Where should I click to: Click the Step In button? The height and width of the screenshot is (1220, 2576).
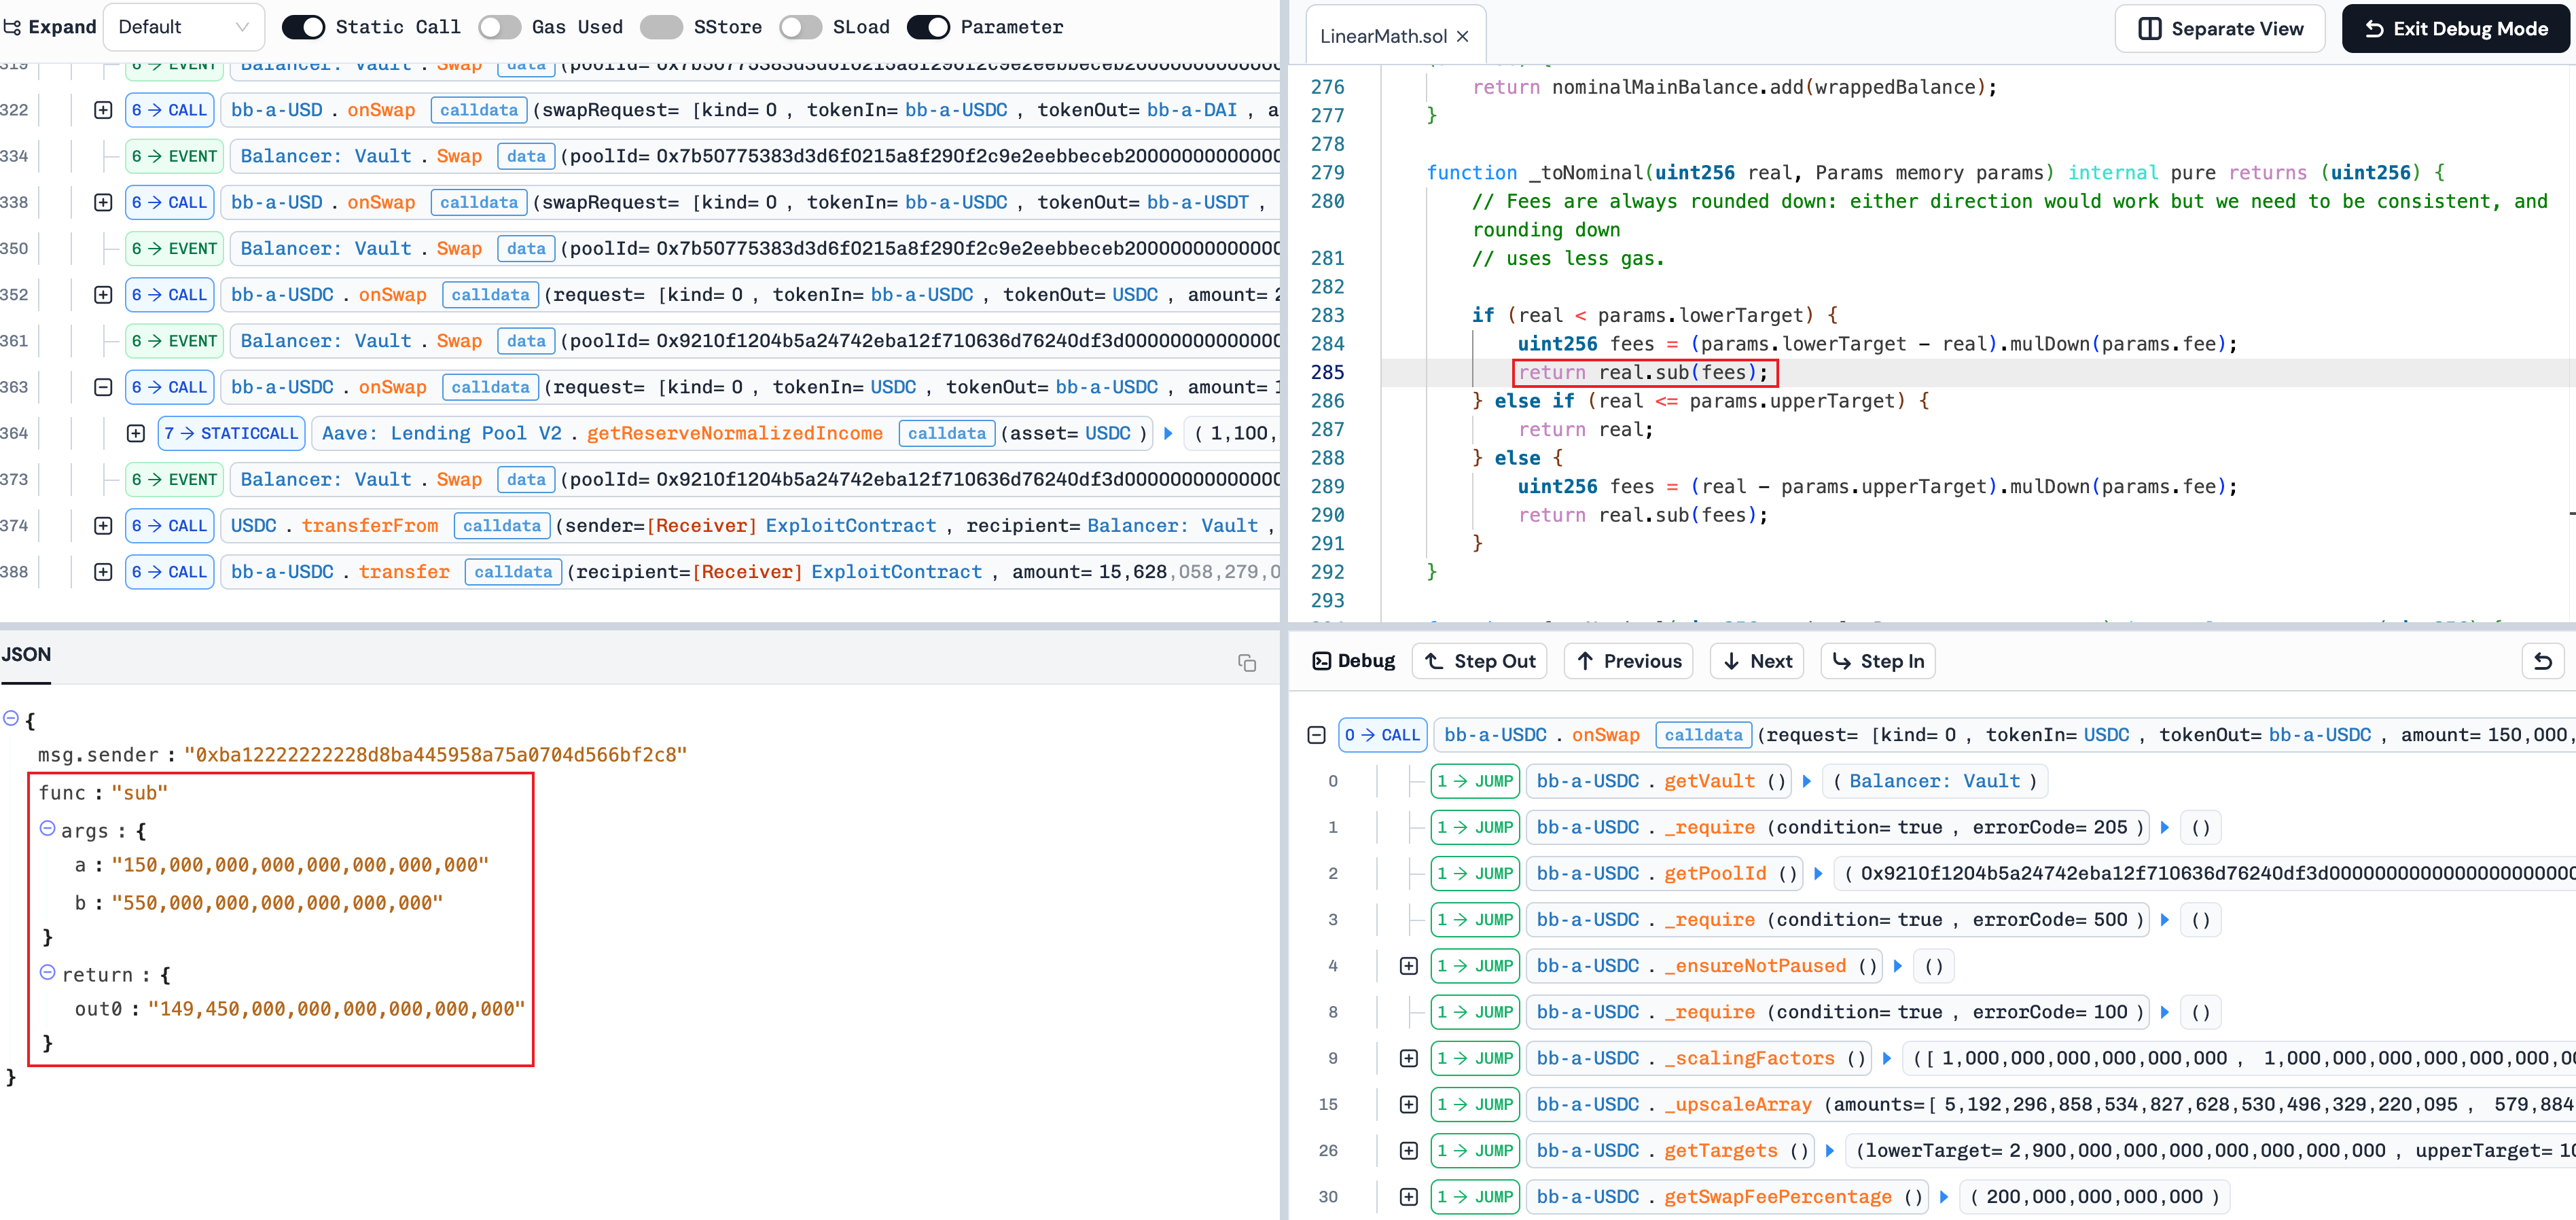pos(1878,661)
